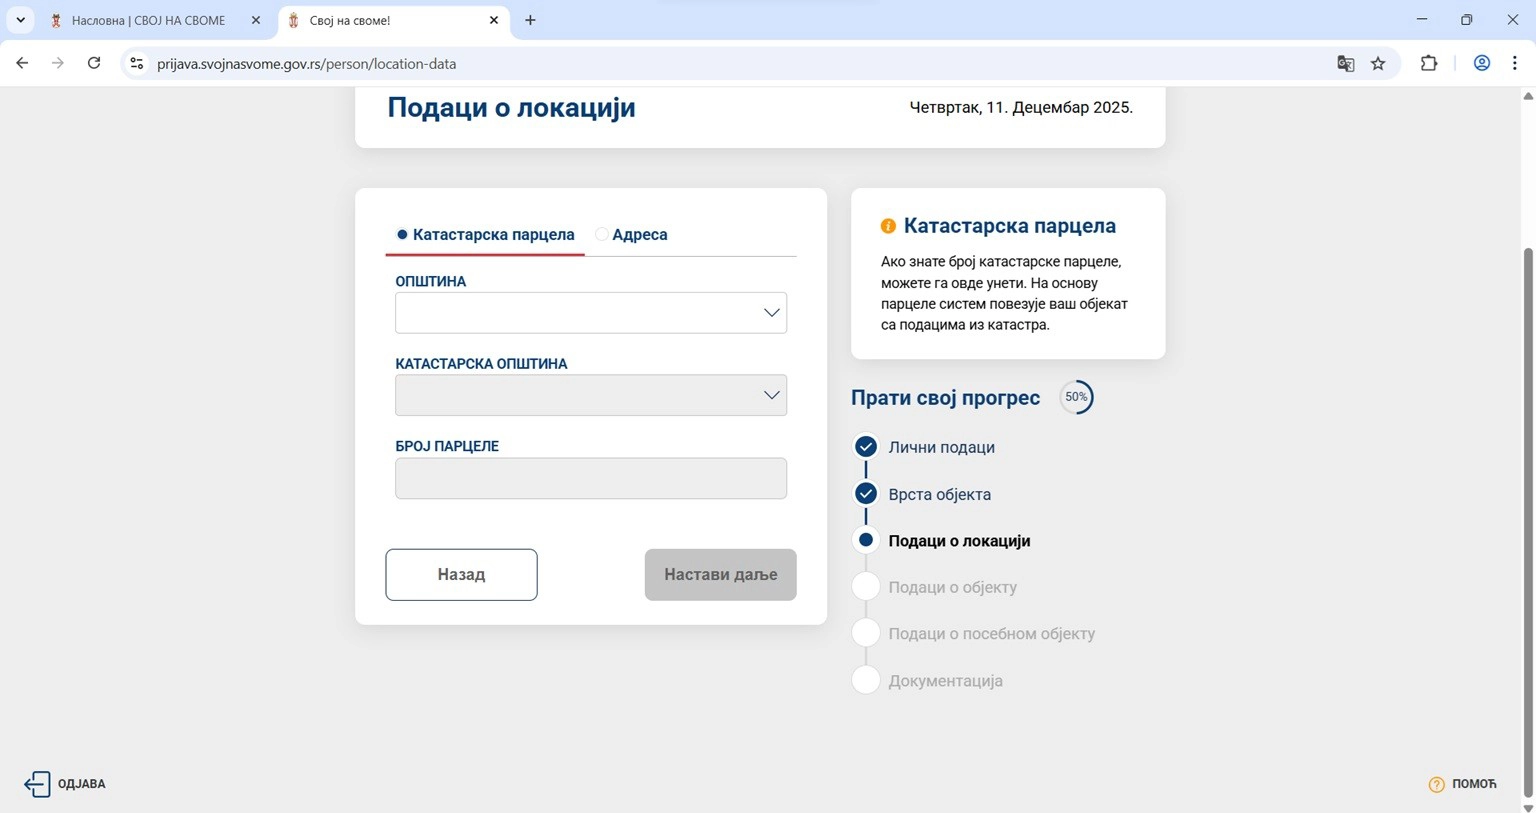Click the scrollbar up arrow
The image size is (1536, 813).
coord(1527,96)
